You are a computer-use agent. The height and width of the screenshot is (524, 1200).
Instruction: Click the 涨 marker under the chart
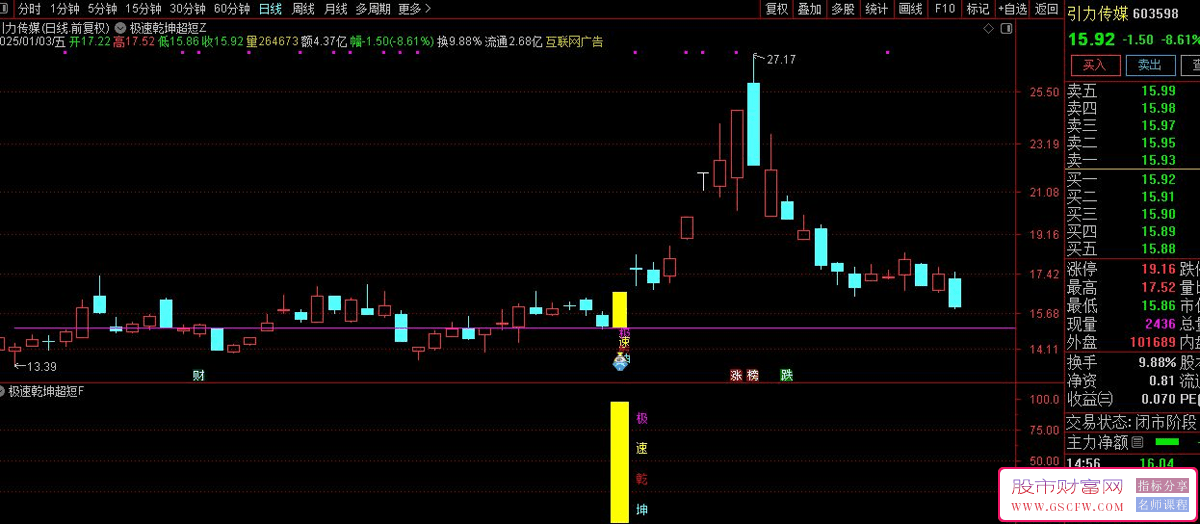pyautogui.click(x=736, y=376)
